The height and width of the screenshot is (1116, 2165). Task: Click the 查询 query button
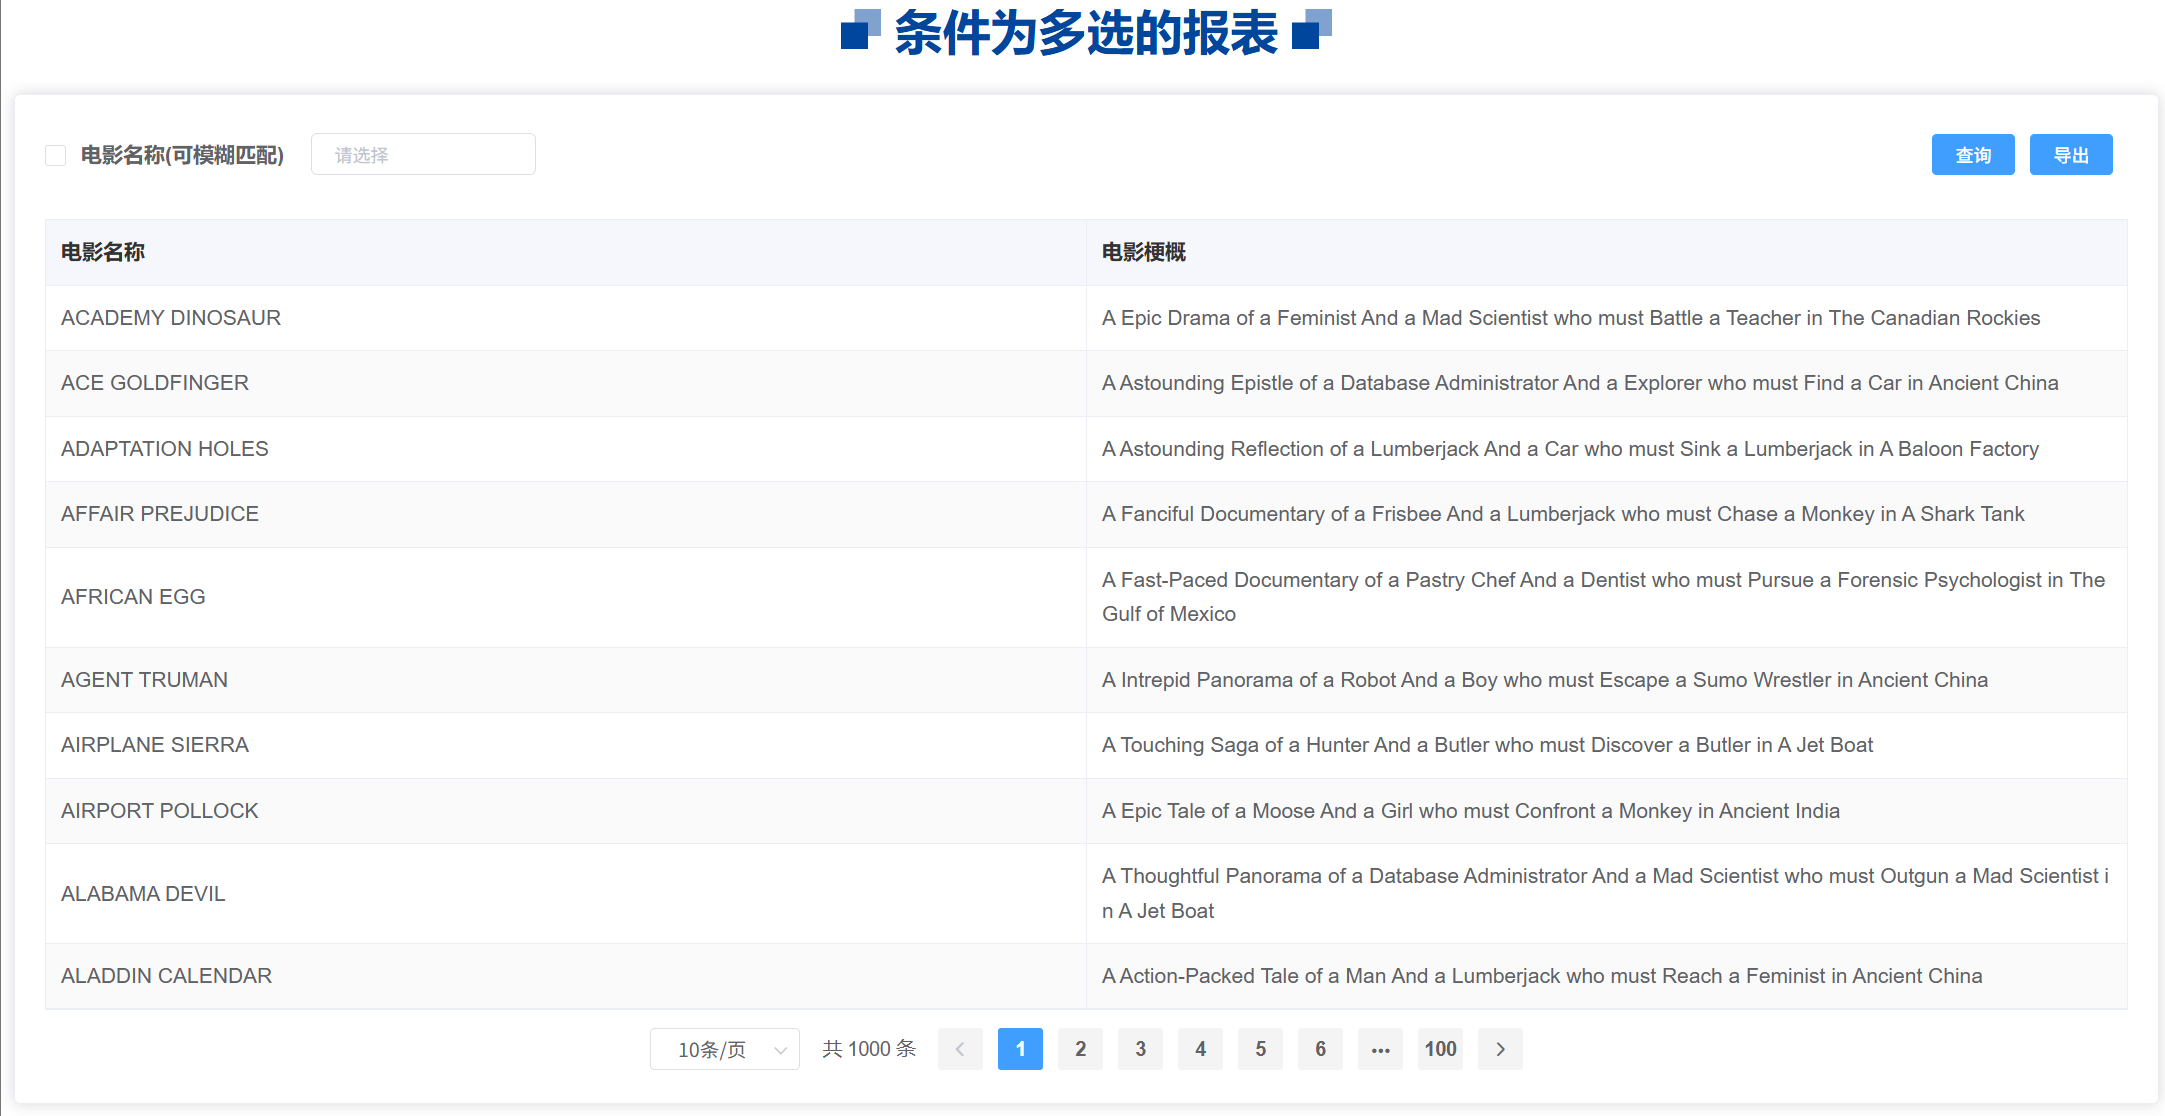click(x=1972, y=155)
